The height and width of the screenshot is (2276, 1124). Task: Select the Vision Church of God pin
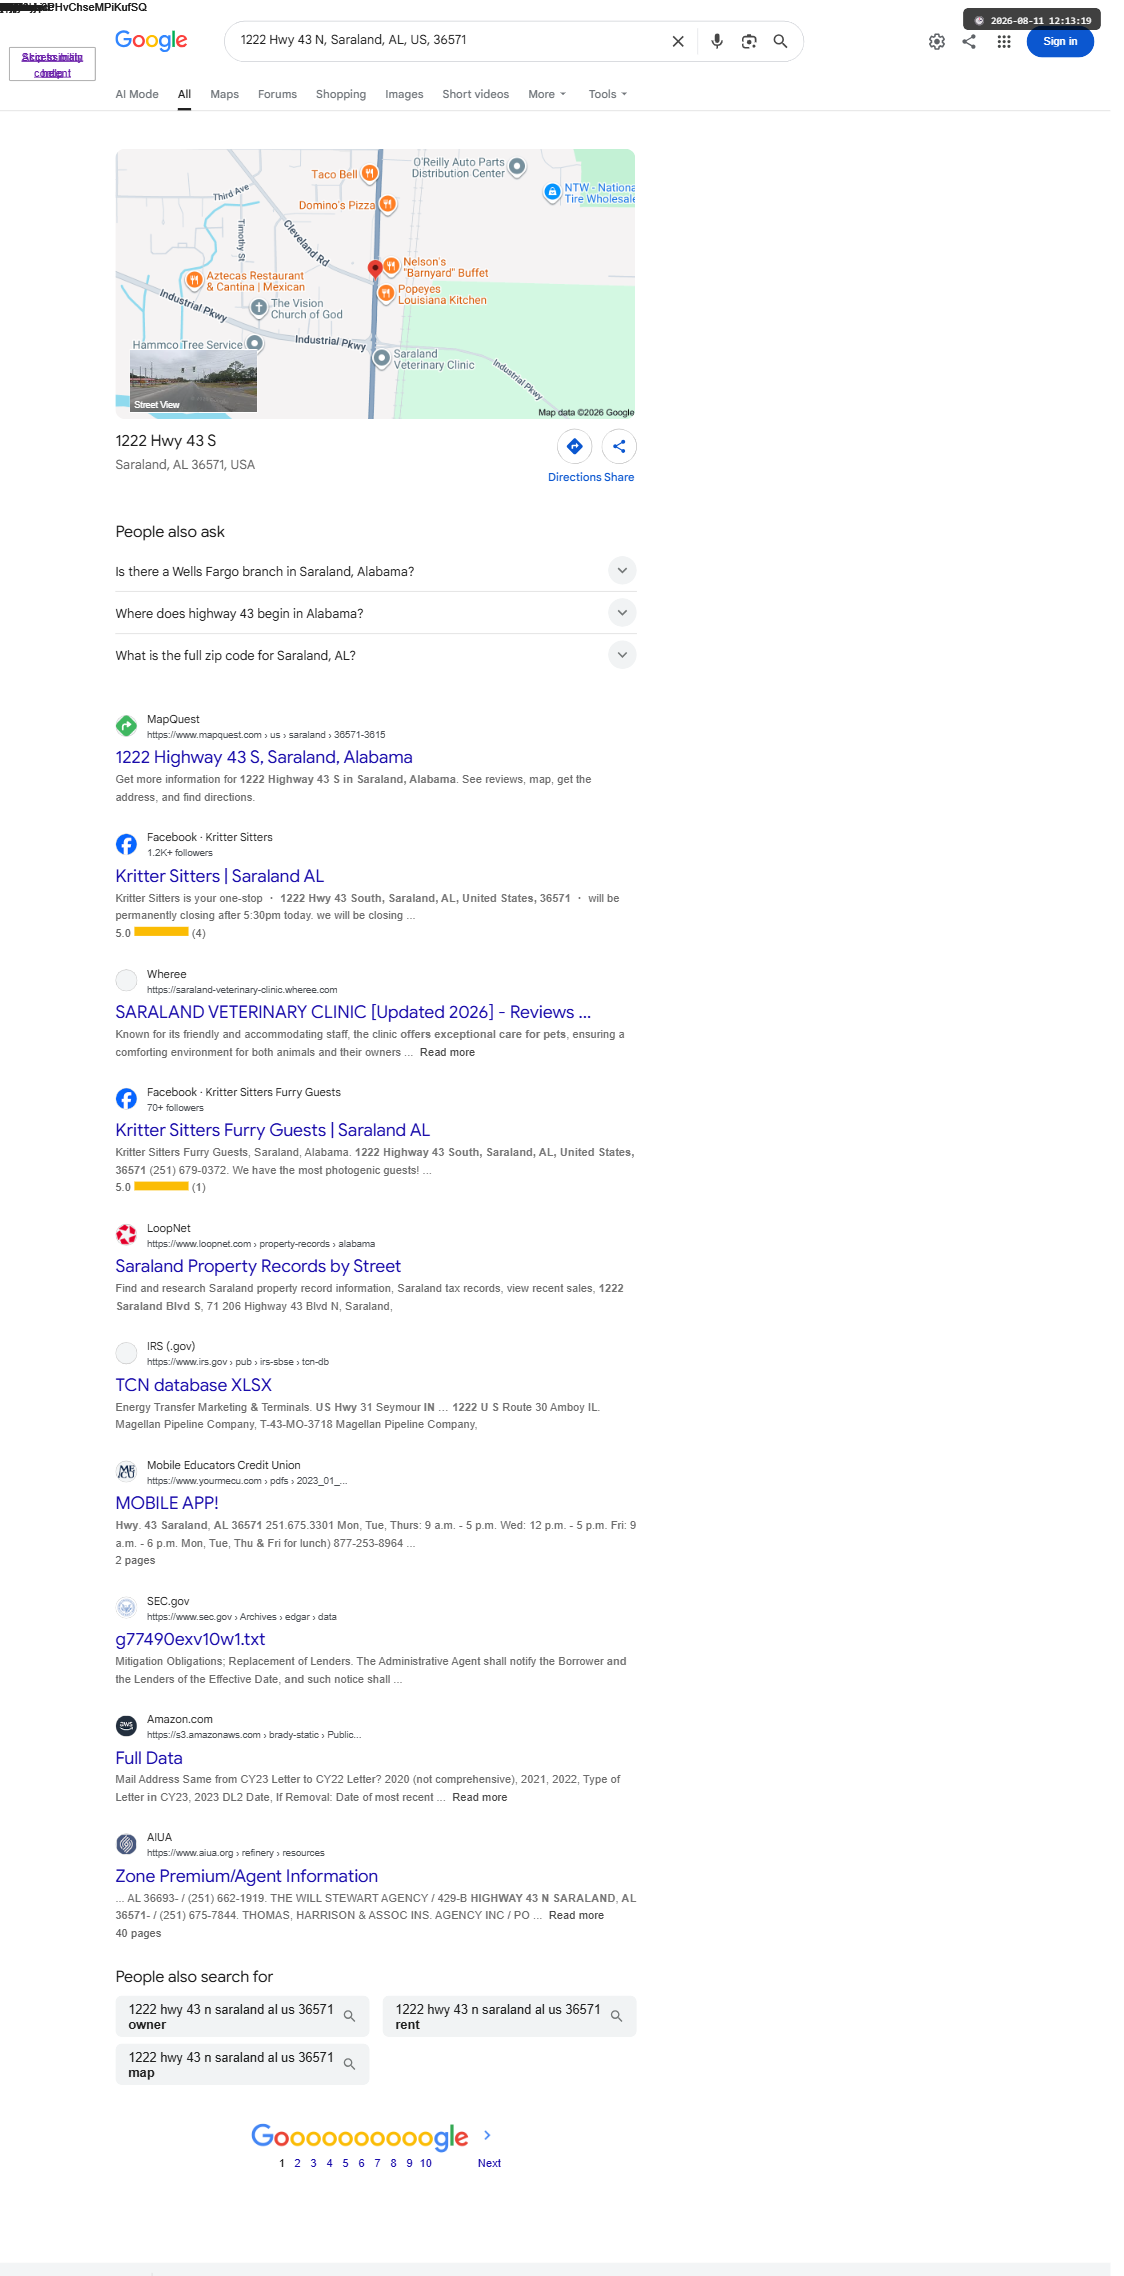(259, 307)
